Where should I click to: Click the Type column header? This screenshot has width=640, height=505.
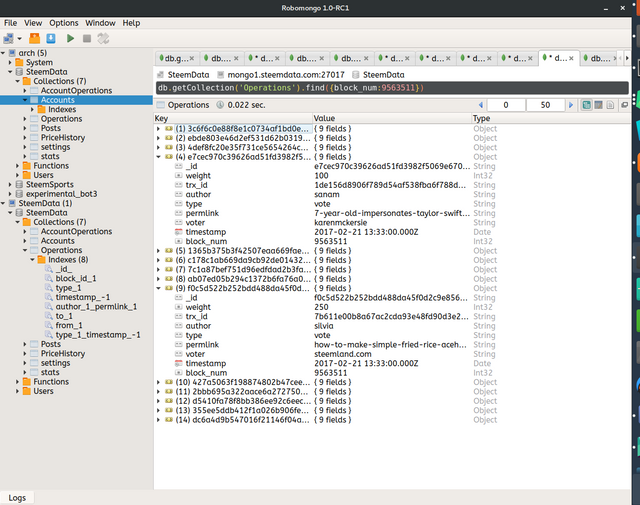click(x=551, y=118)
